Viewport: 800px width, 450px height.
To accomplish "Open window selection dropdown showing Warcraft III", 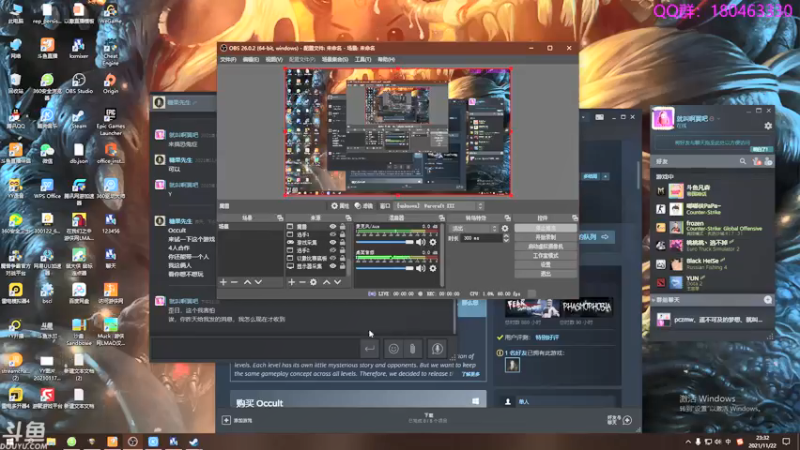I will point(438,206).
